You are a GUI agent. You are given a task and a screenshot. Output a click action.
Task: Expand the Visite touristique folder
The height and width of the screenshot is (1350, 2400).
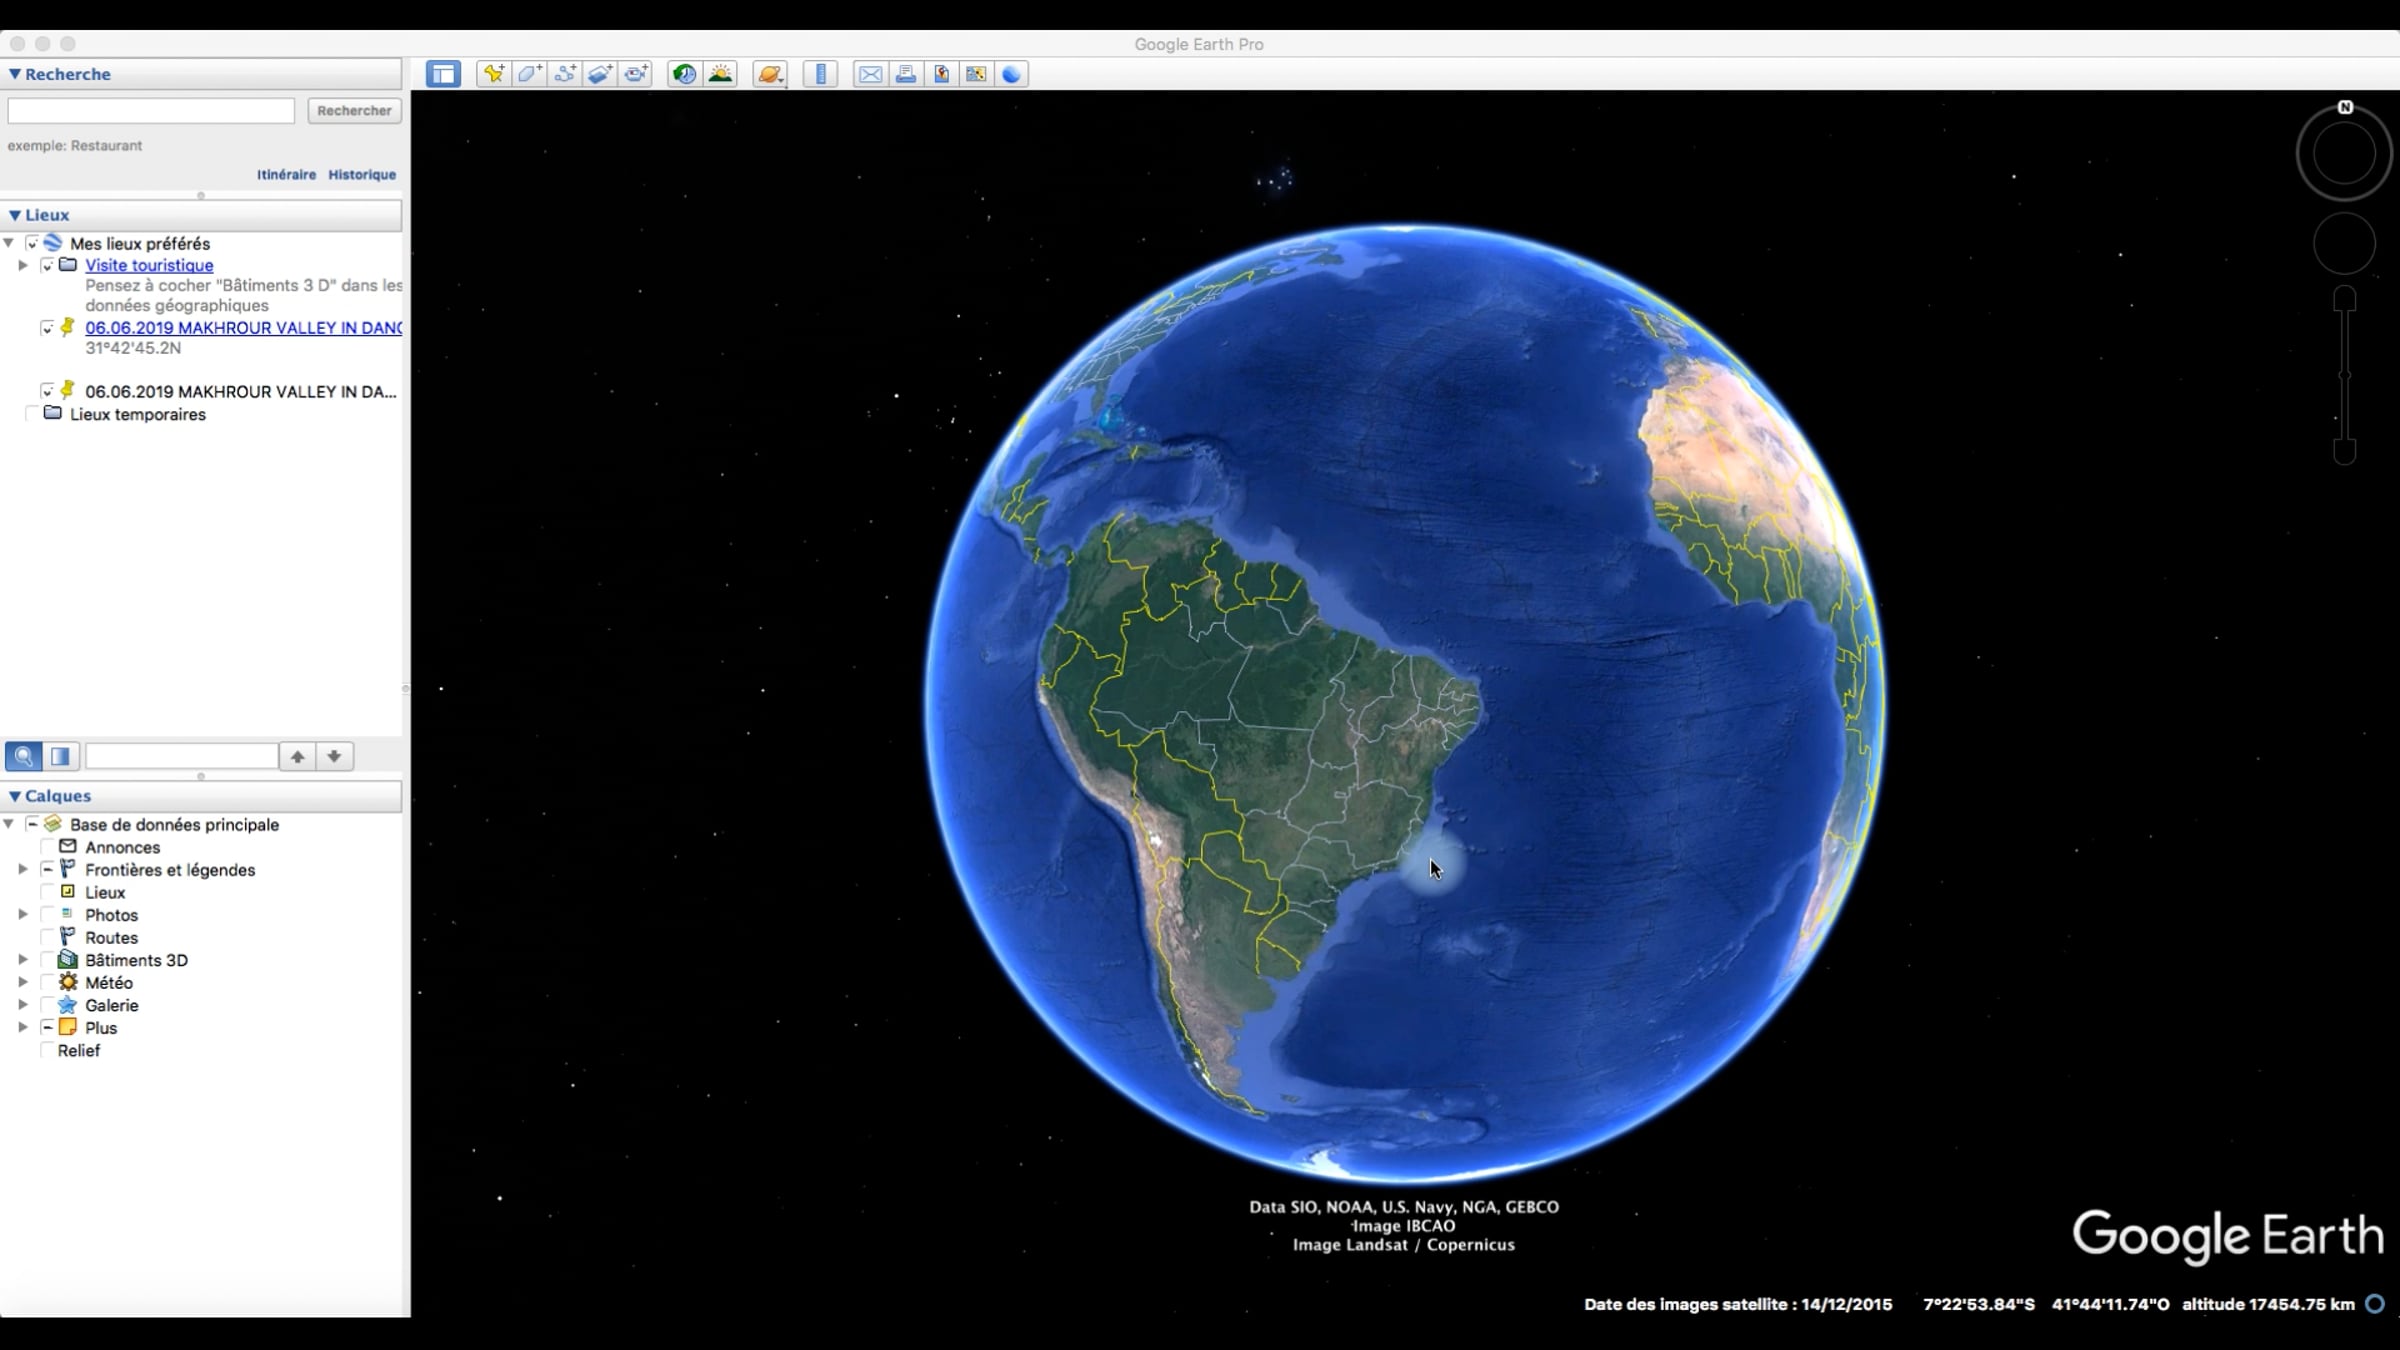(x=23, y=265)
